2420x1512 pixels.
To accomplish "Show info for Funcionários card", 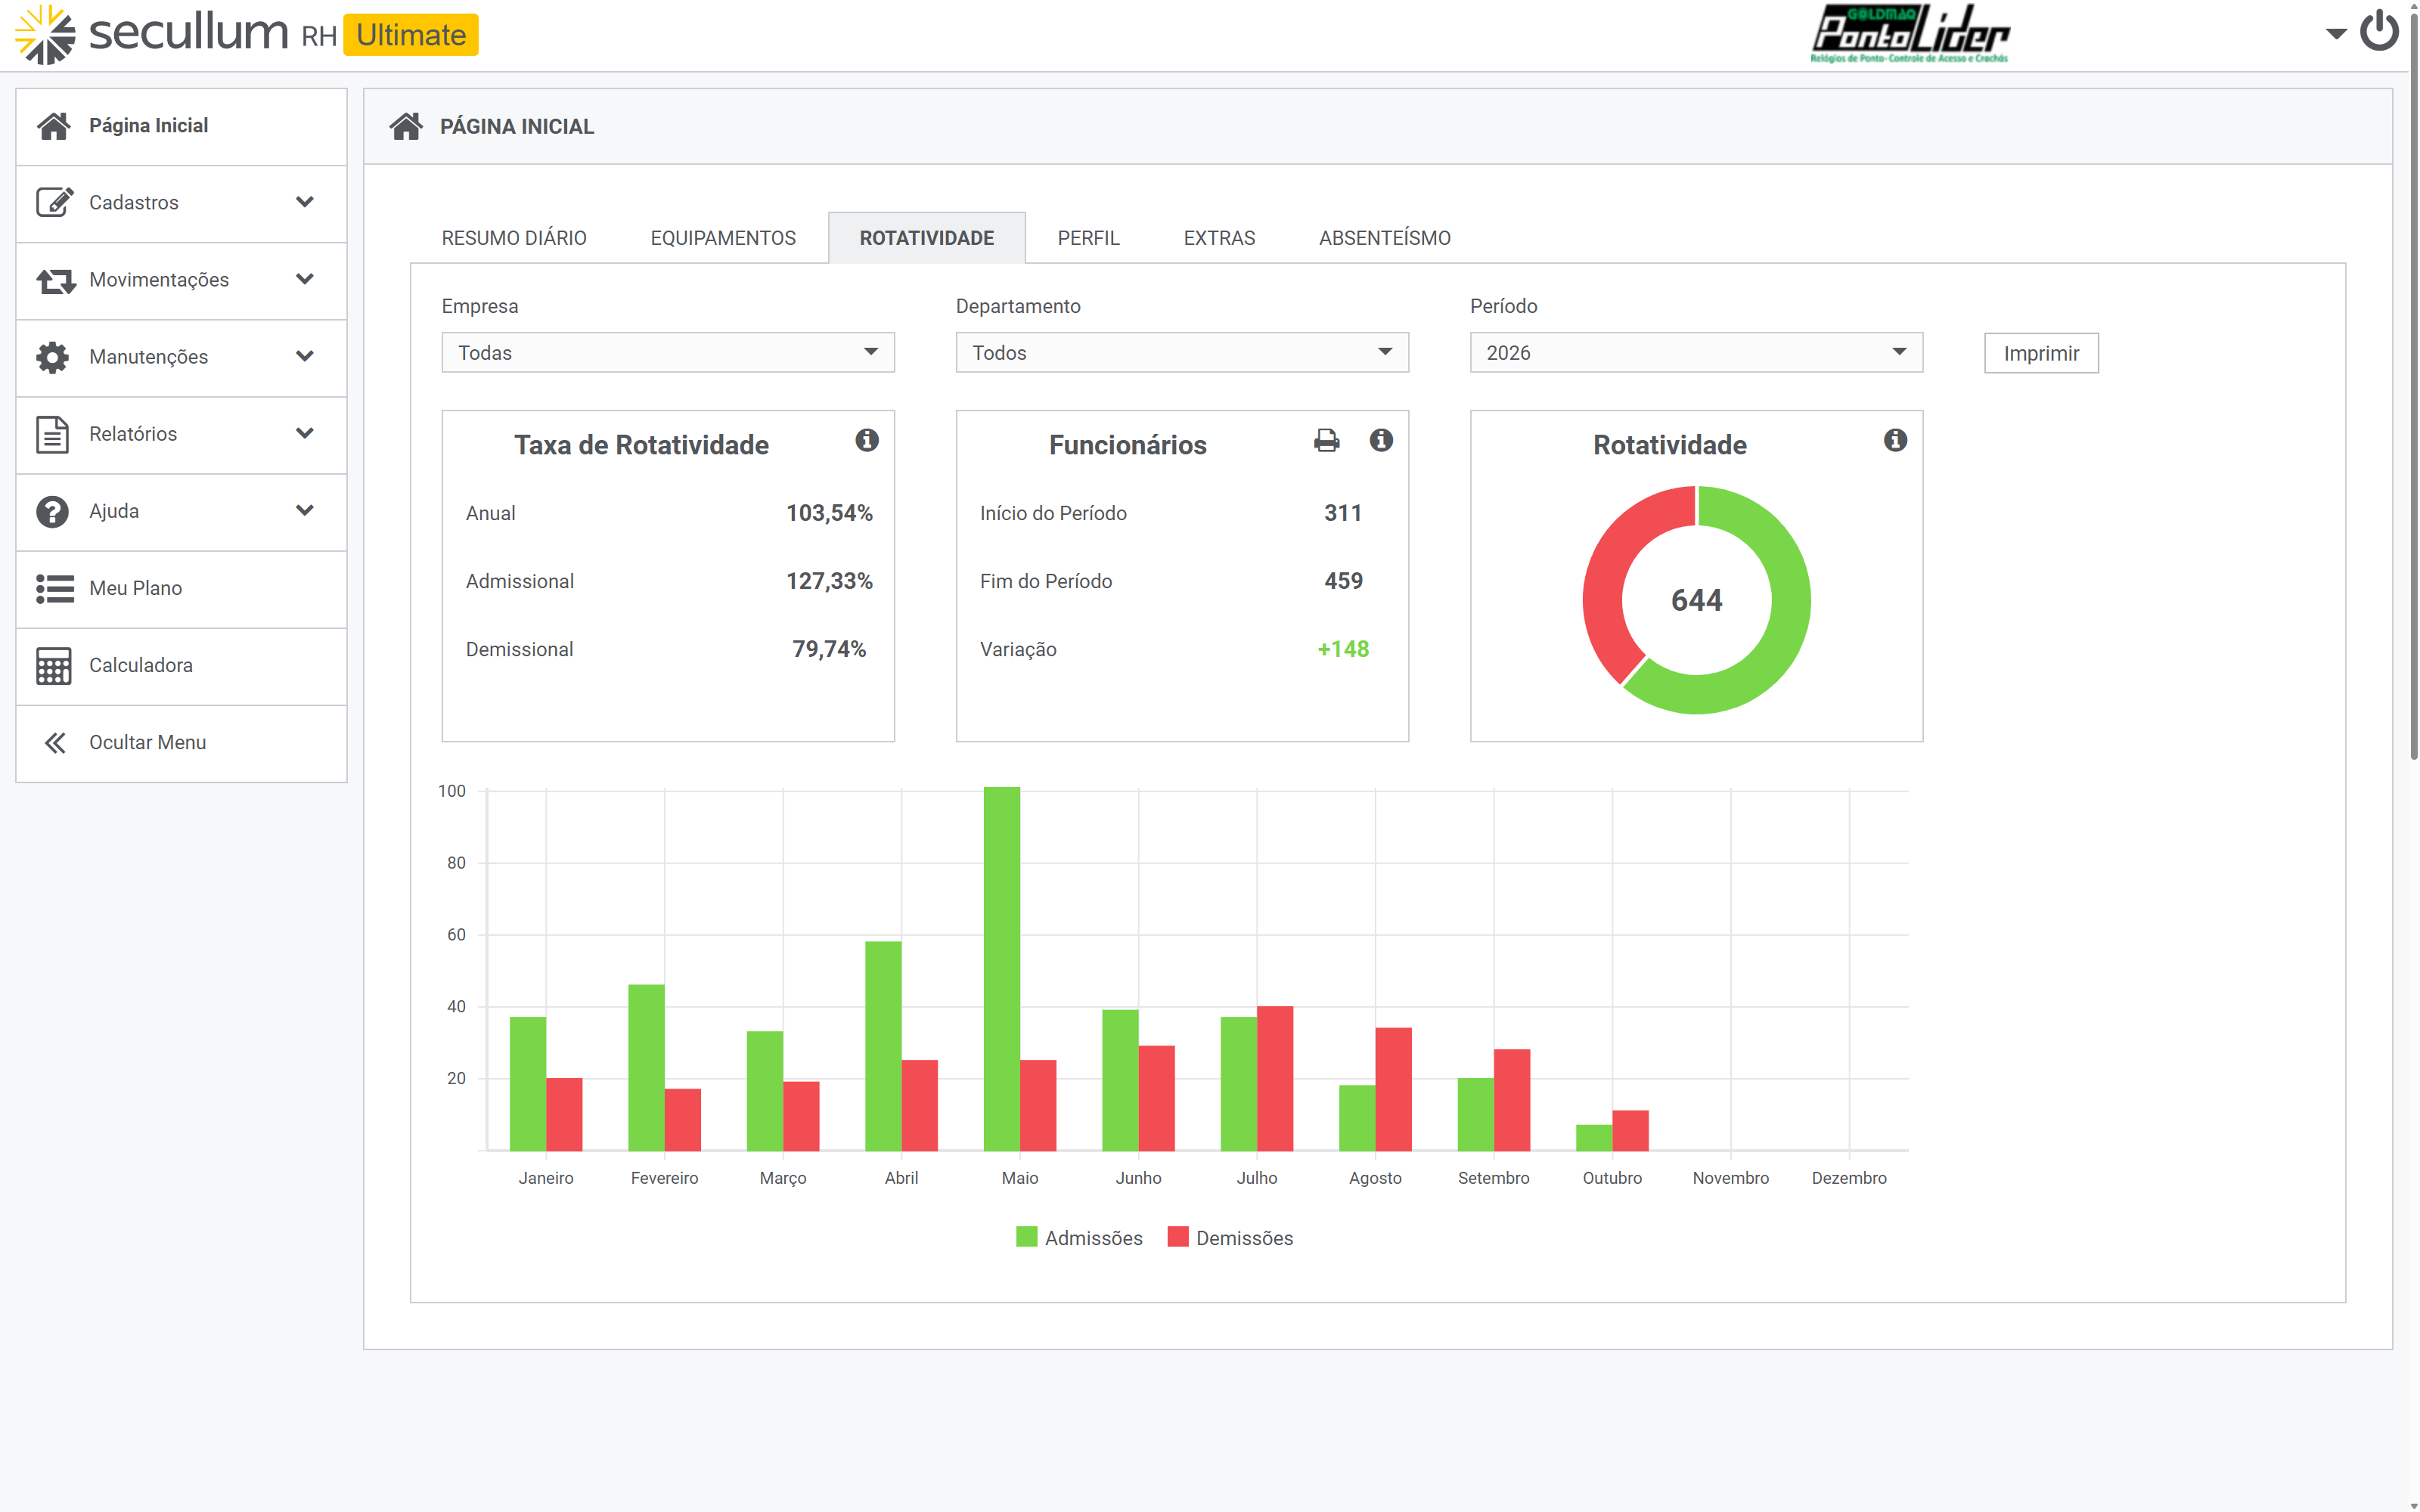I will click(x=1381, y=440).
